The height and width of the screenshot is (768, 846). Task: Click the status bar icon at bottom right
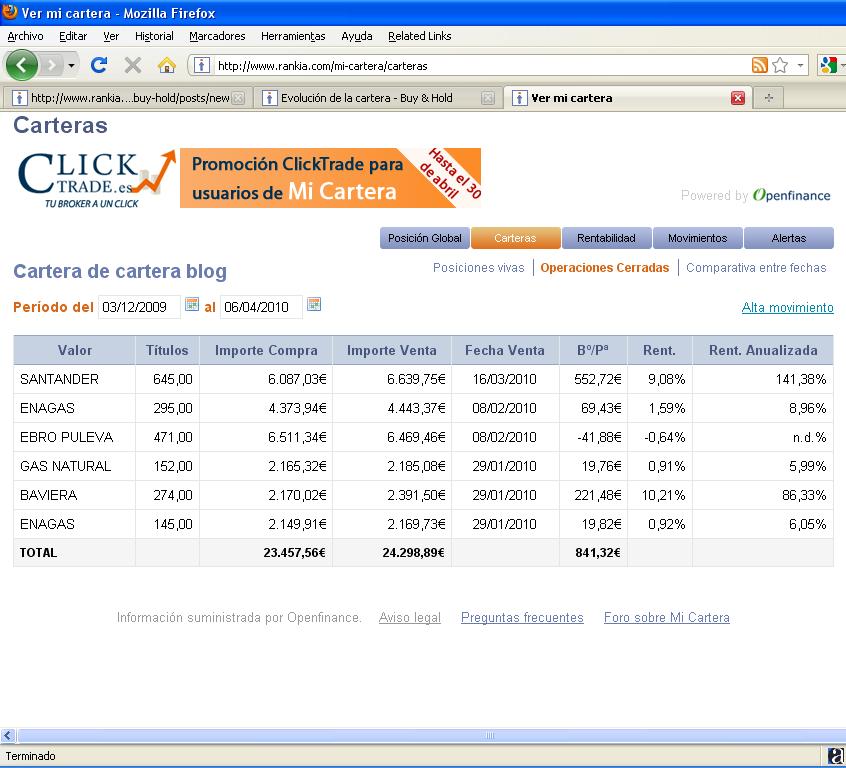(x=836, y=756)
